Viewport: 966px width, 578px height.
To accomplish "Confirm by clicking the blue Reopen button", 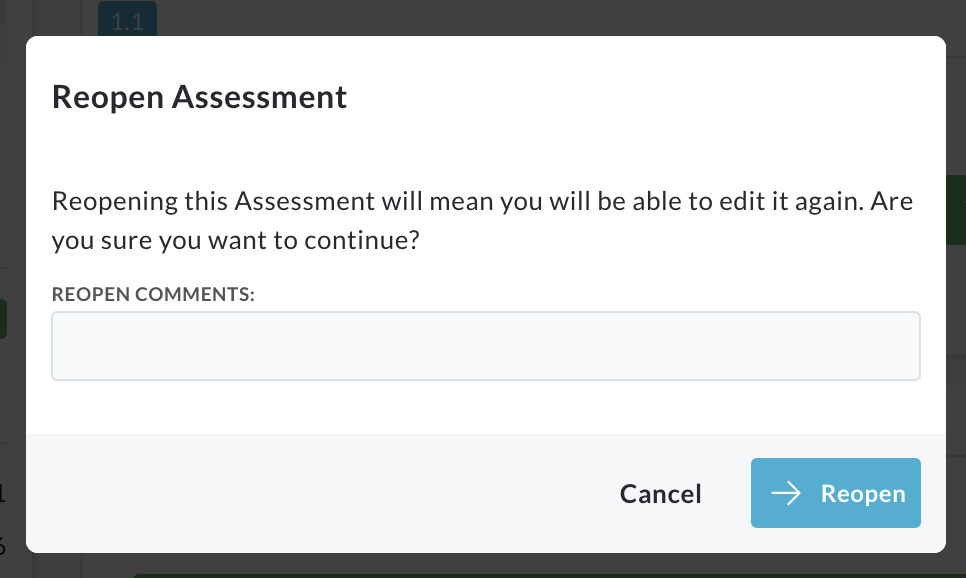I will [x=835, y=493].
